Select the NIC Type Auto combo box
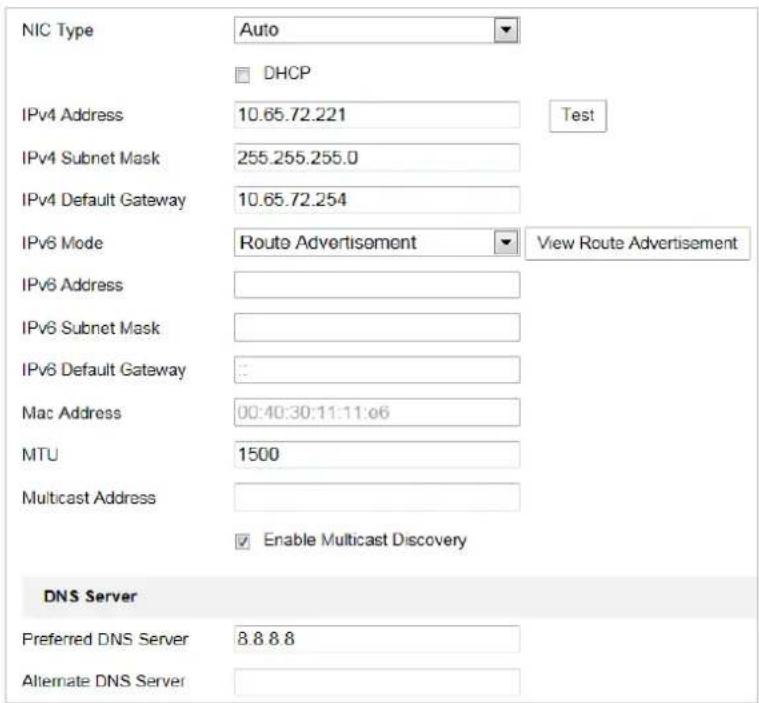759x703 pixels. coord(377,30)
